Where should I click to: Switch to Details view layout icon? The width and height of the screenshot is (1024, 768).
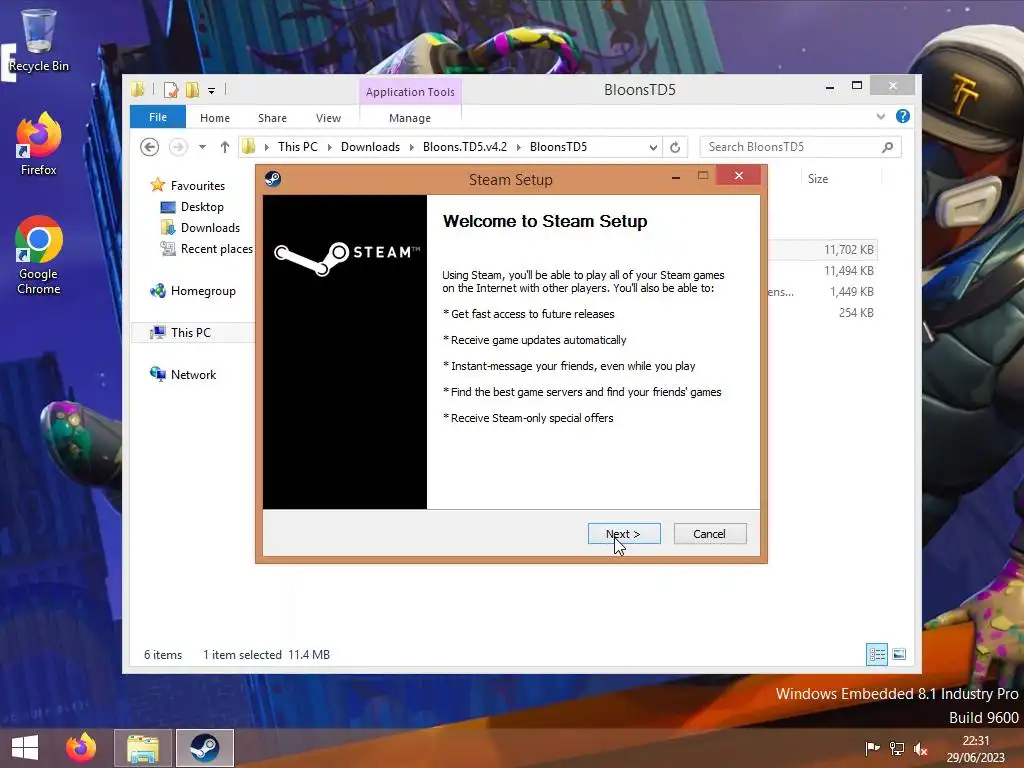(x=876, y=654)
